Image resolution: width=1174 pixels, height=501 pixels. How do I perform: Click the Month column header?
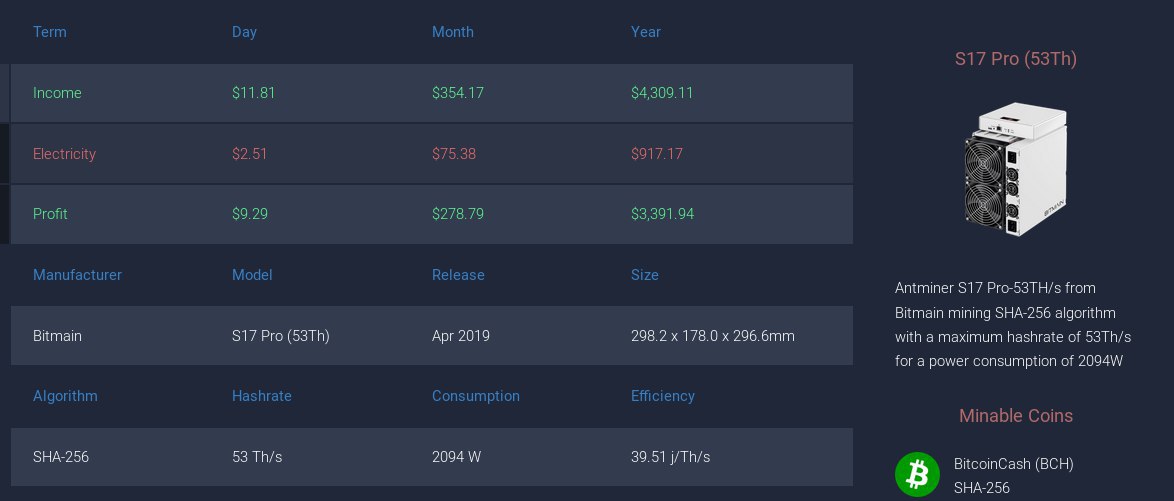coord(453,31)
